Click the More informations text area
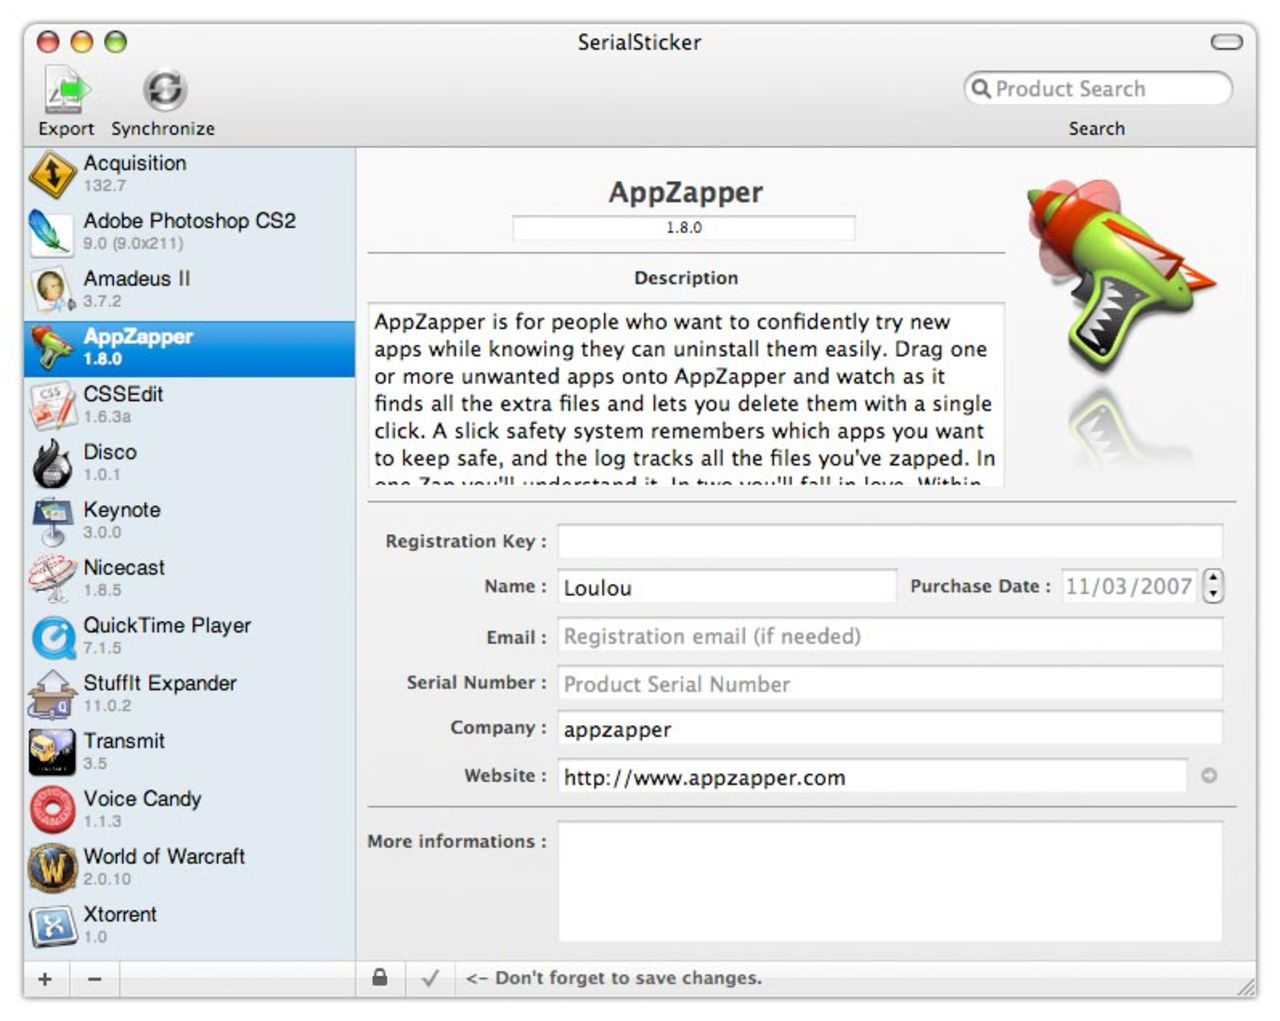Image resolution: width=1280 pixels, height=1021 pixels. (x=889, y=881)
